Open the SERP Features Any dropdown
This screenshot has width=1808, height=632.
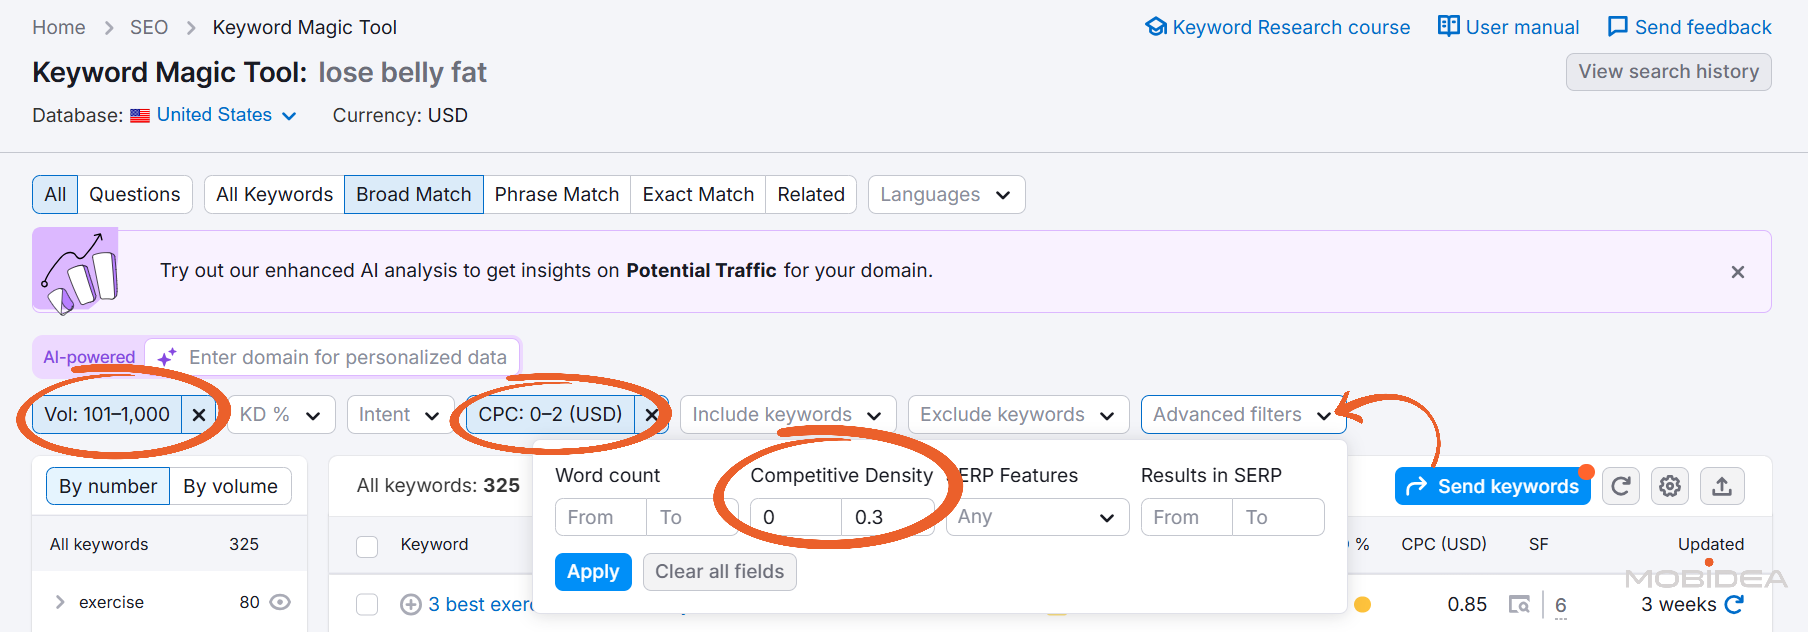pos(1037,517)
